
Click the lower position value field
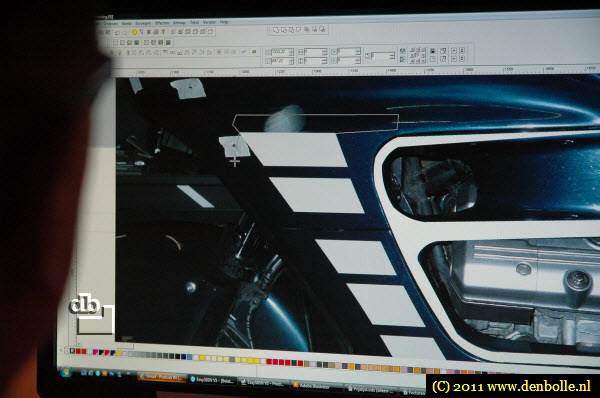coord(280,60)
